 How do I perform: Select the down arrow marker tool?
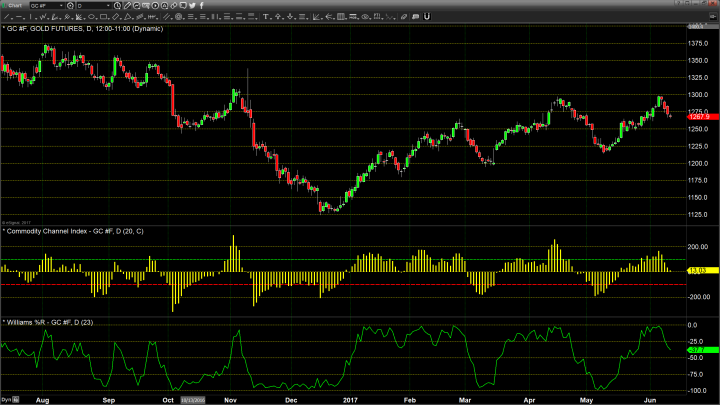[x=290, y=17]
